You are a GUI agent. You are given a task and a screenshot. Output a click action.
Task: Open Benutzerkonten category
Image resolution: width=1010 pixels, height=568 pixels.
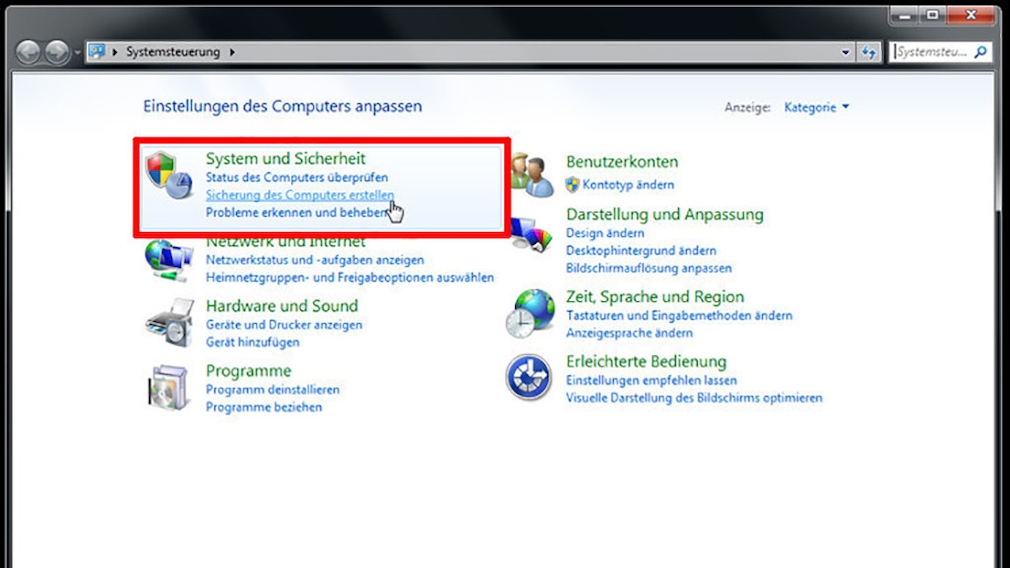click(x=622, y=162)
